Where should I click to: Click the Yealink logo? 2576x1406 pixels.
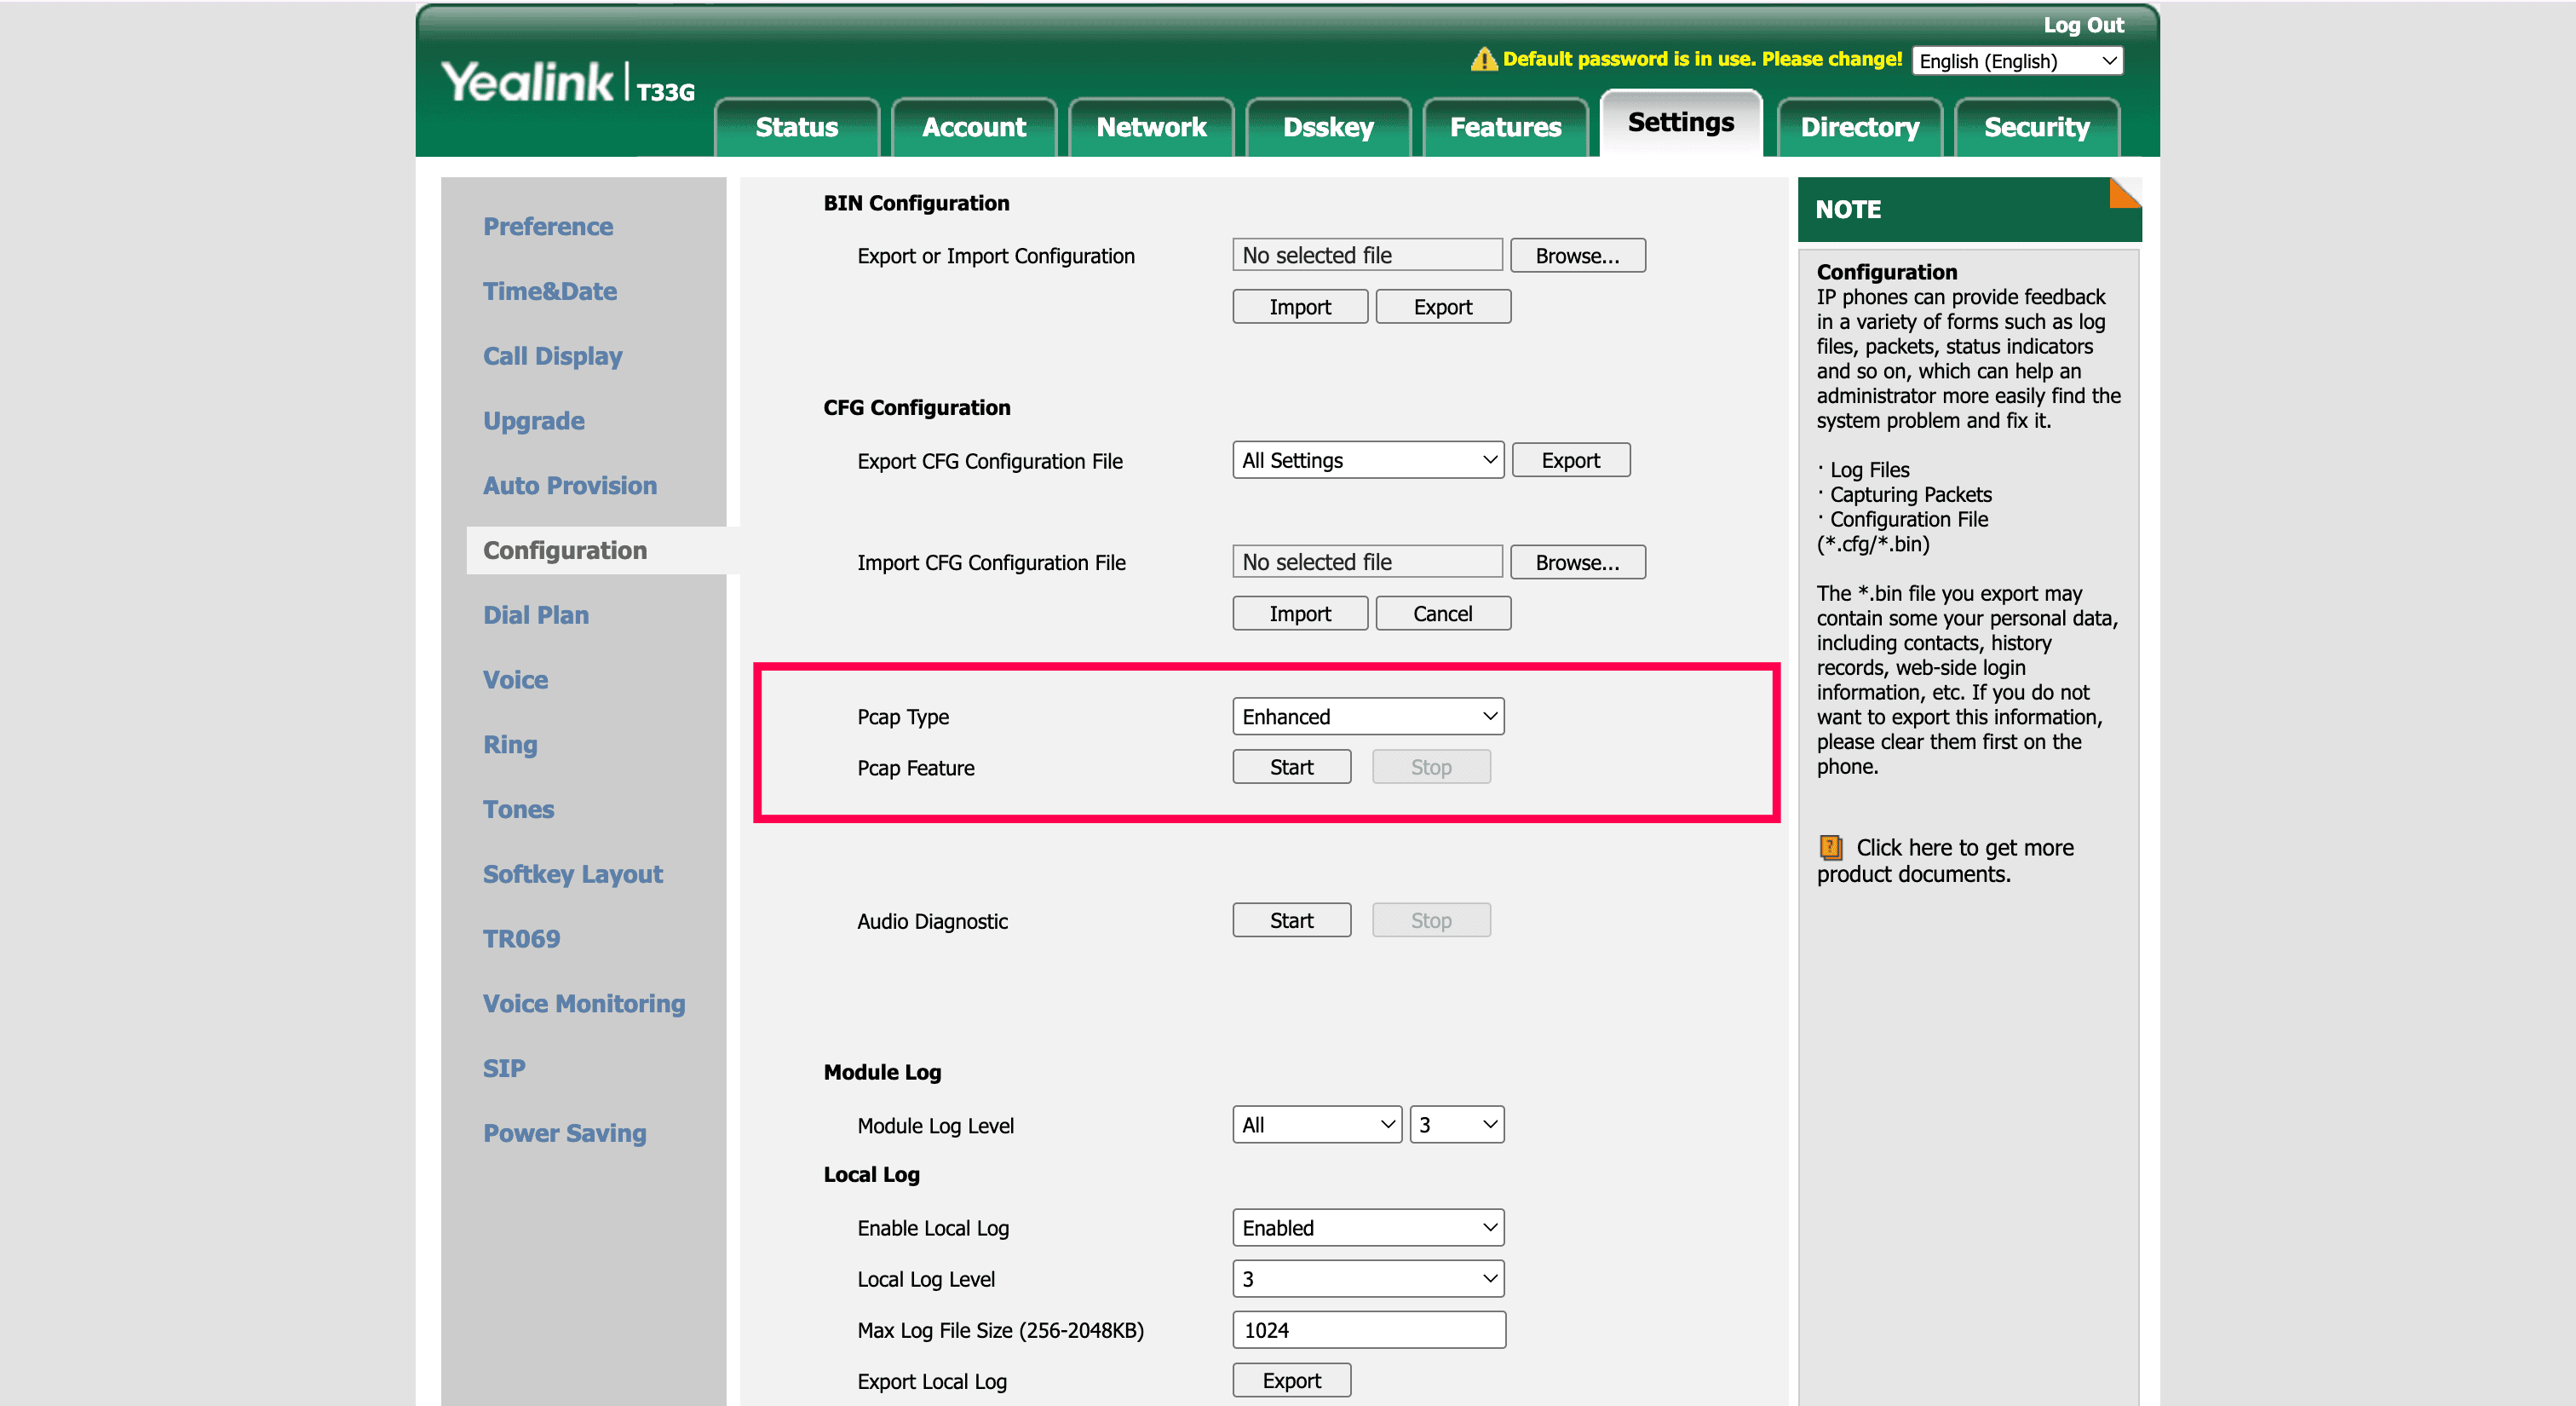527,82
